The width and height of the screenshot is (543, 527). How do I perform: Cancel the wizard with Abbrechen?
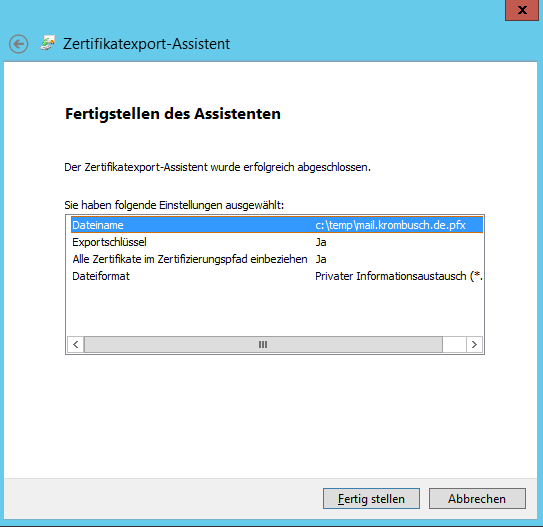(x=477, y=499)
